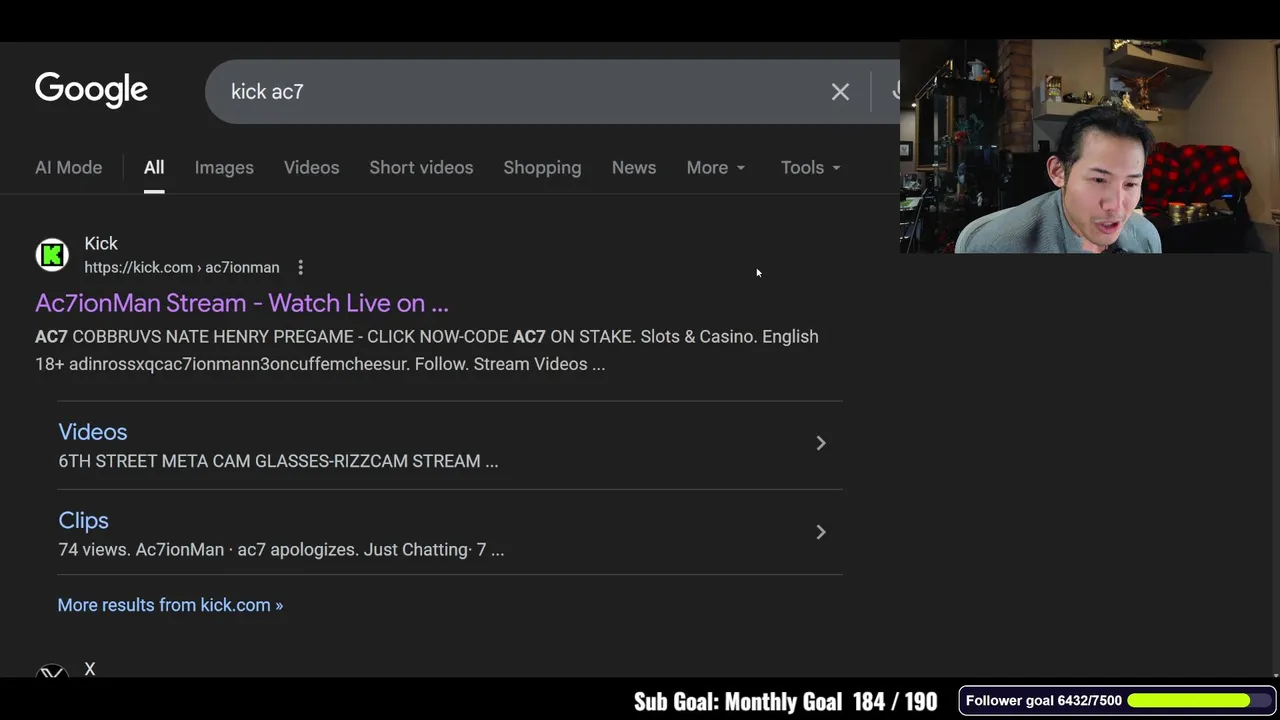Open the Images tab
Viewport: 1280px width, 720px height.
click(x=224, y=167)
